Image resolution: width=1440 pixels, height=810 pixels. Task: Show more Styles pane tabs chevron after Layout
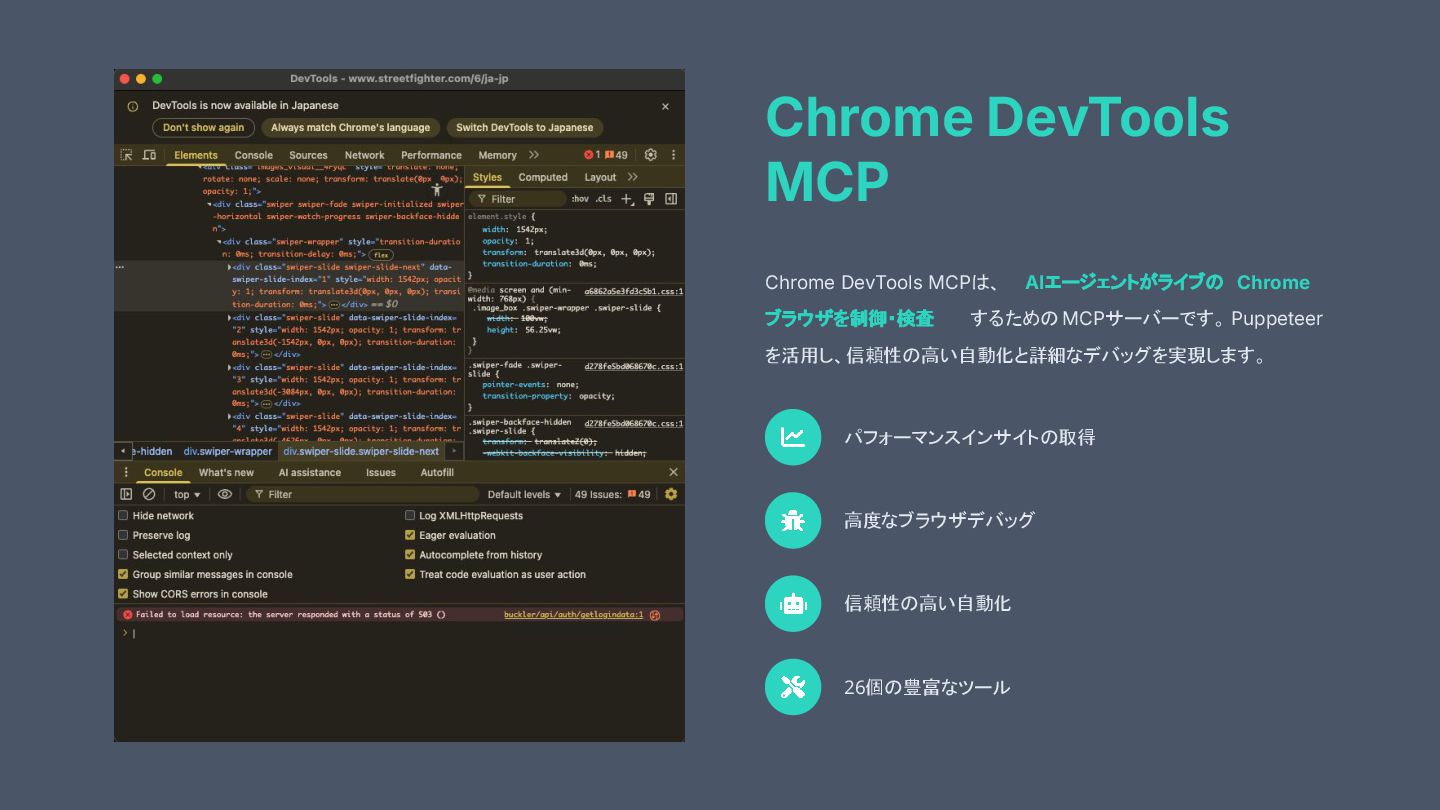(x=632, y=177)
